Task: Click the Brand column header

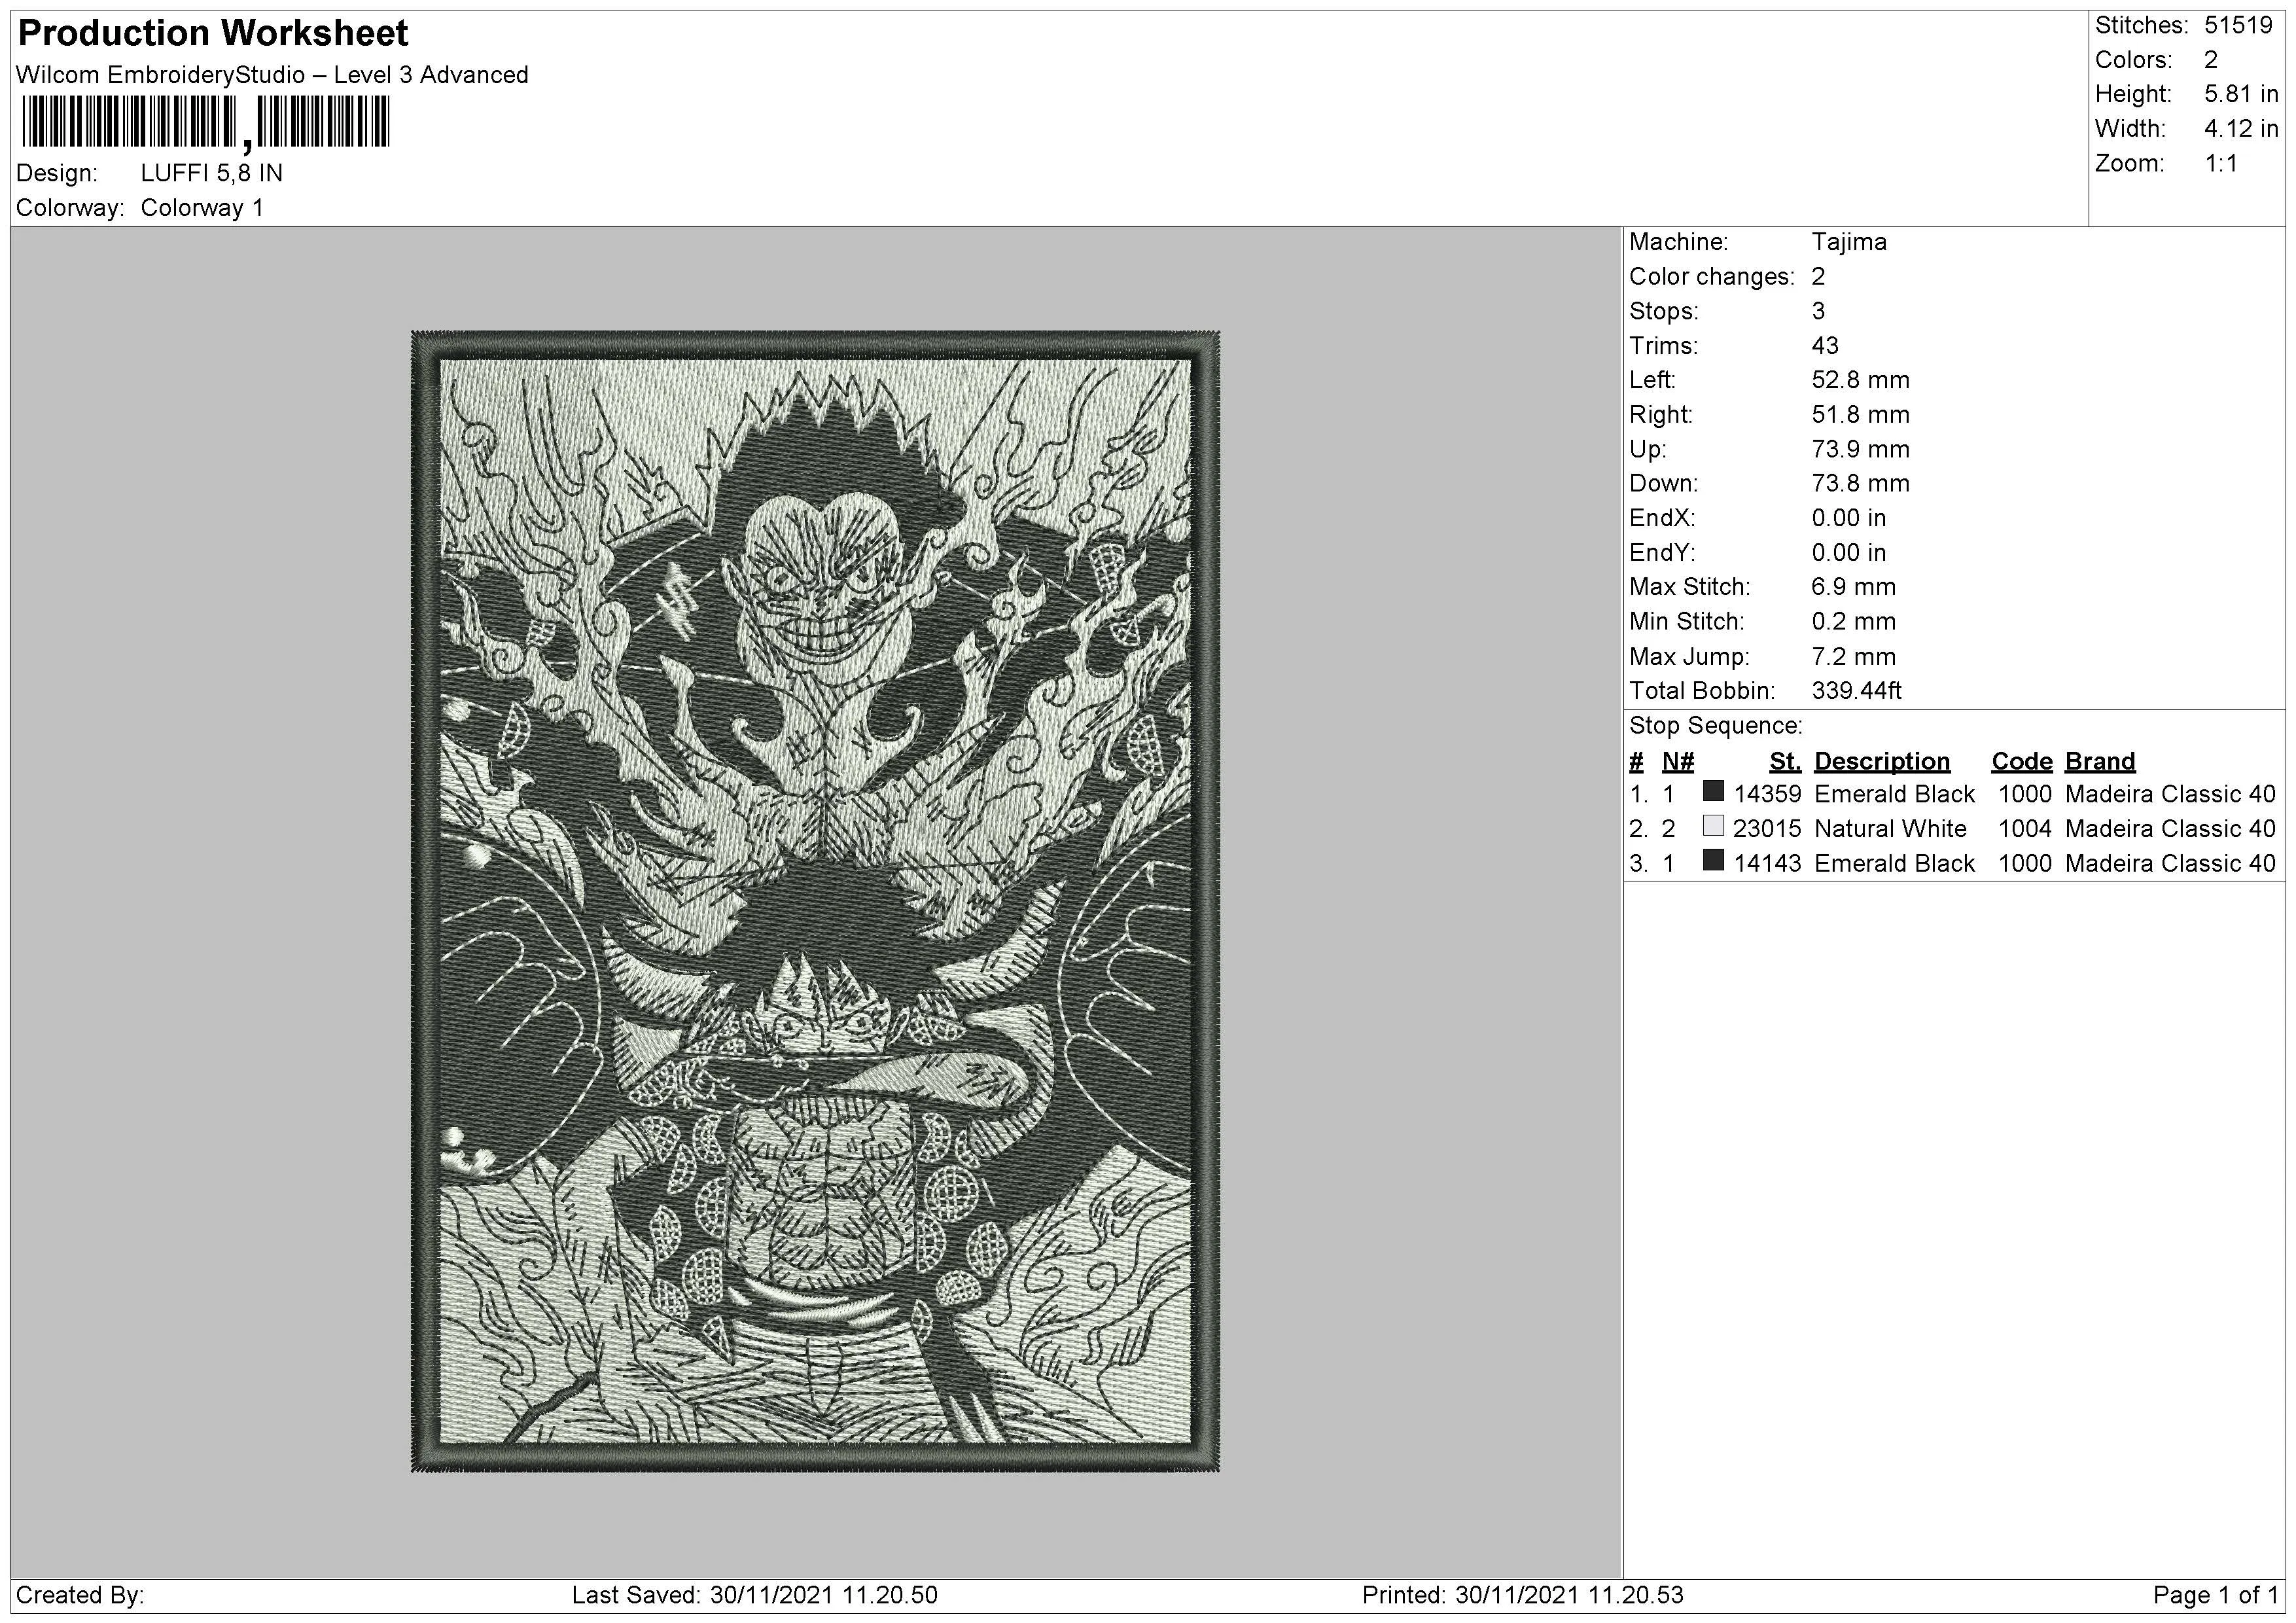Action: (x=2099, y=762)
